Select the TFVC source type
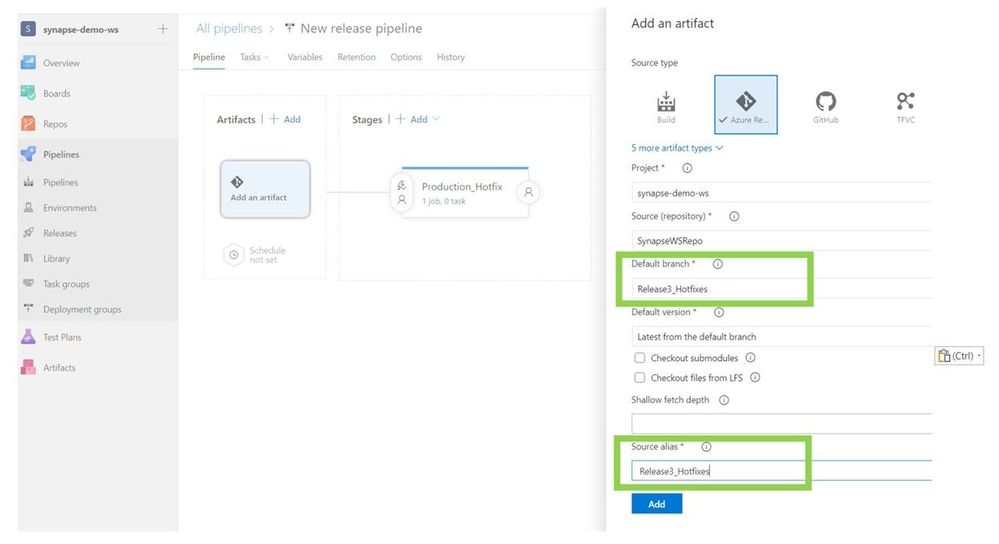 [905, 106]
